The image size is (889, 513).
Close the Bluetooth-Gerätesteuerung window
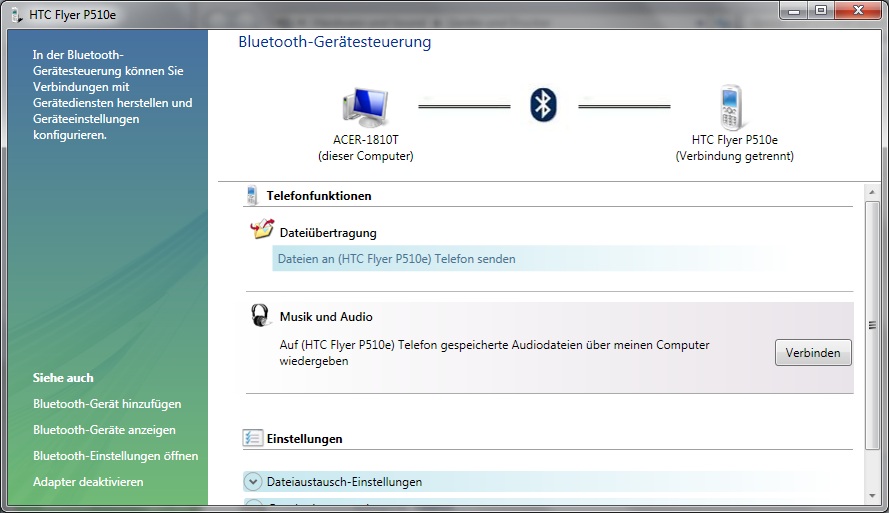(858, 10)
